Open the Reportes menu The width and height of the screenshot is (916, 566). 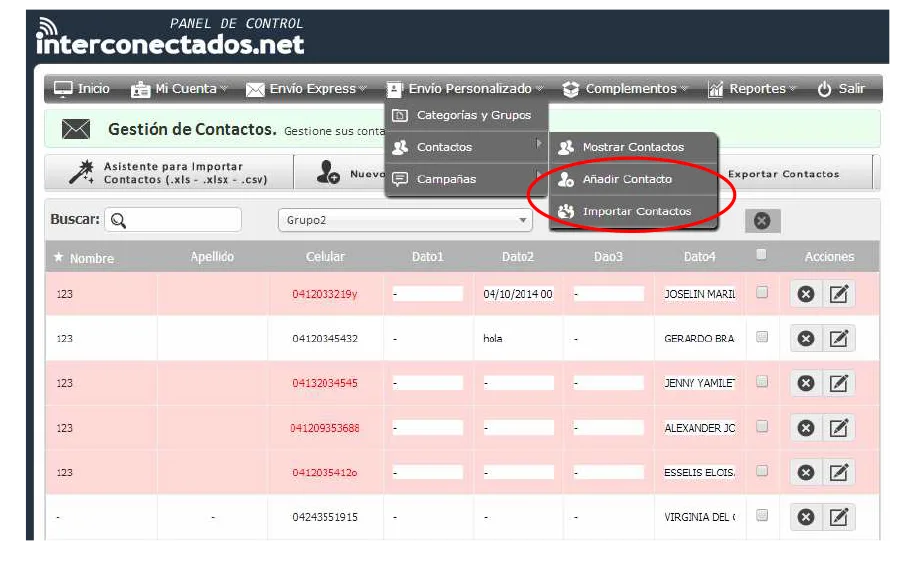[x=752, y=89]
